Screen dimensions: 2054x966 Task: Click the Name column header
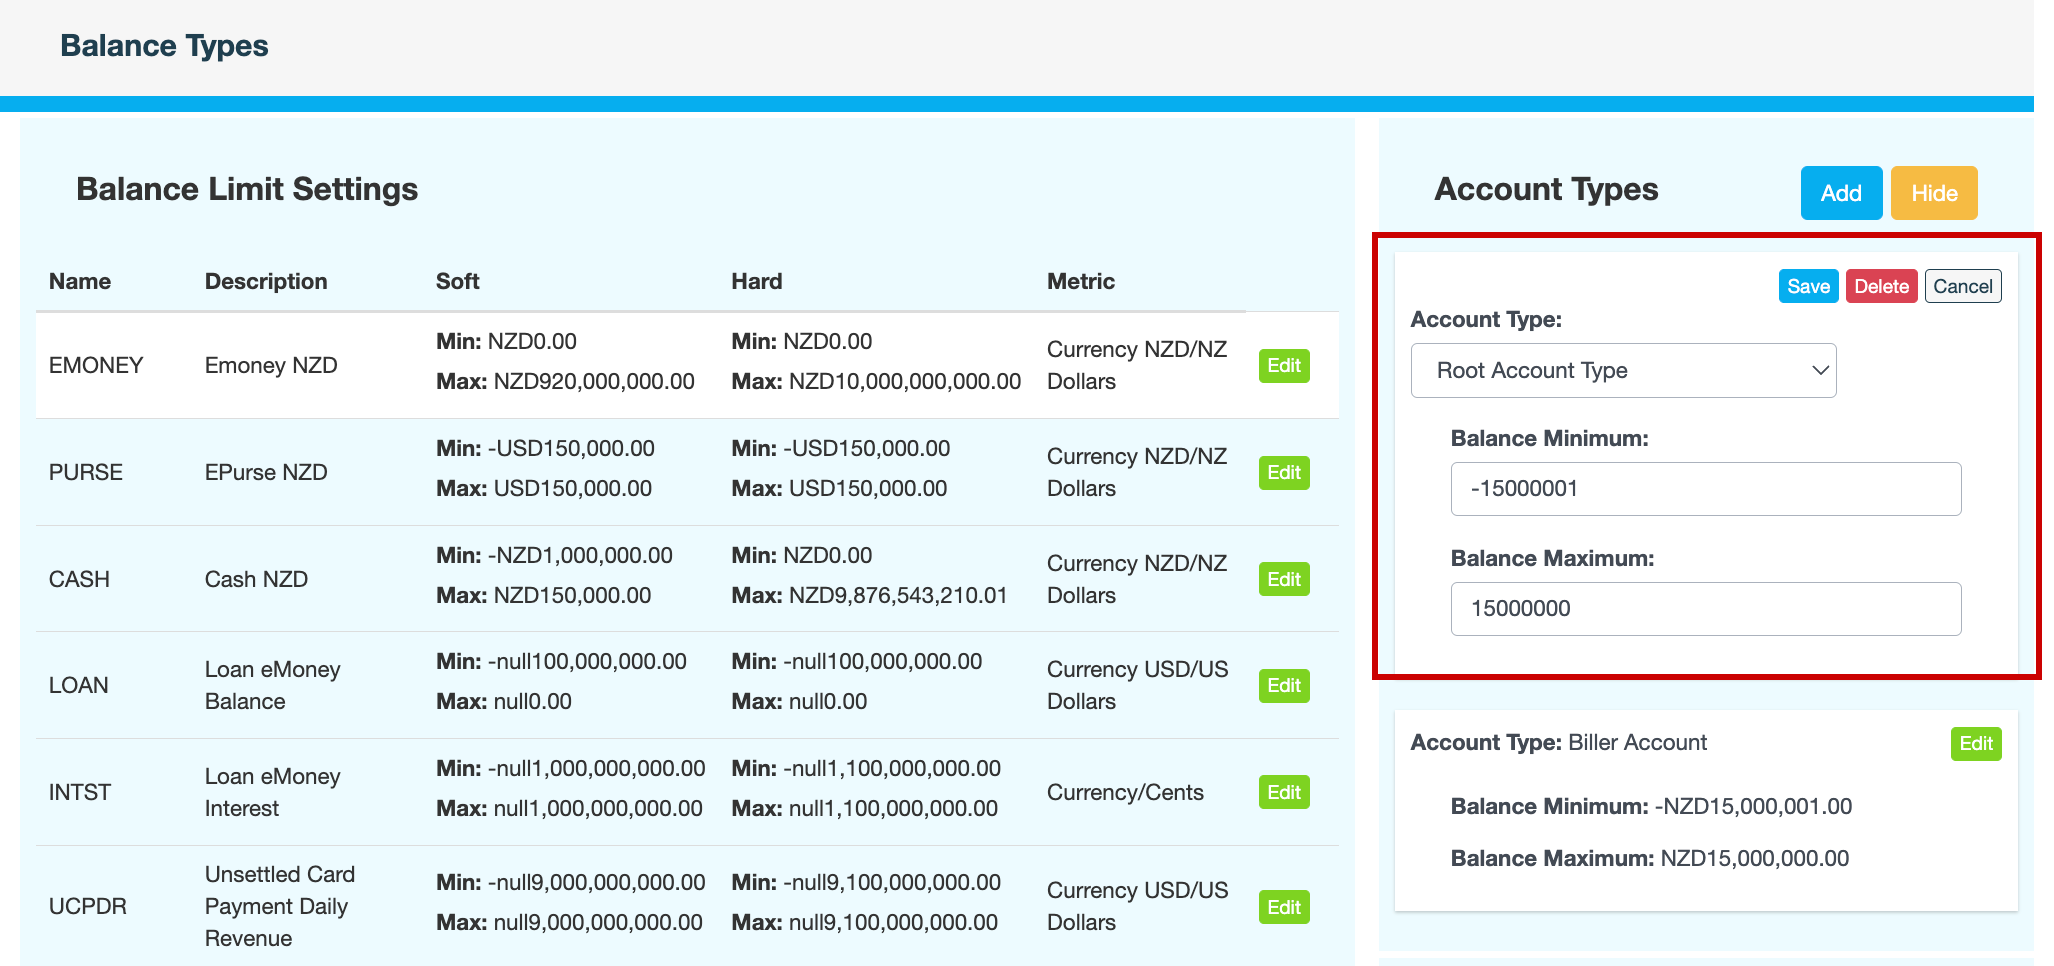(80, 282)
